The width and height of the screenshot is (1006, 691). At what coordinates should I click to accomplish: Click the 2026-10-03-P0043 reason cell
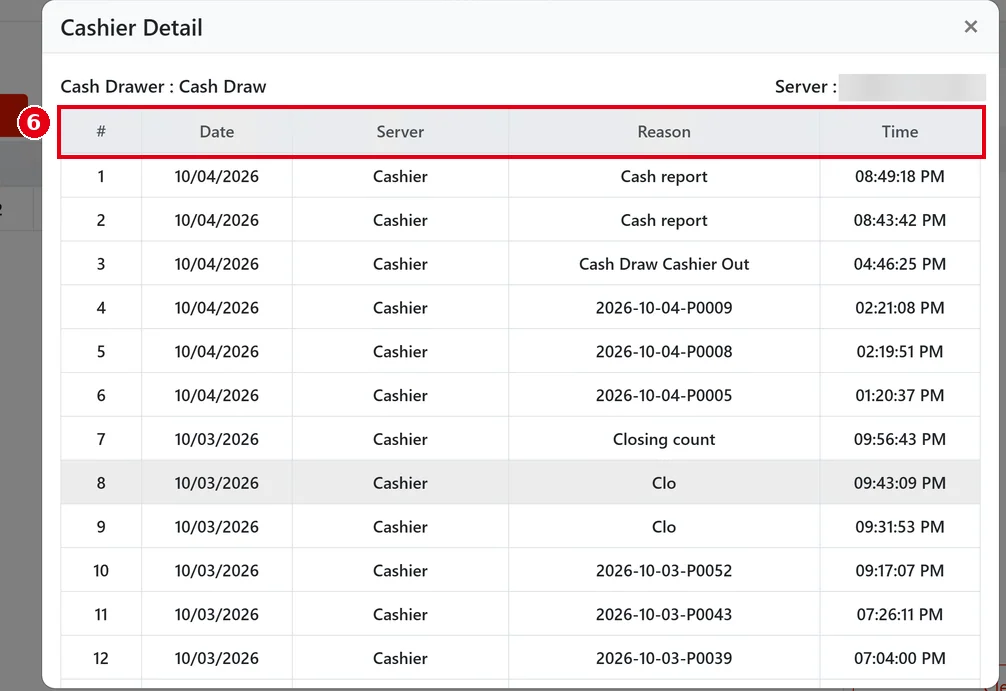tap(664, 614)
